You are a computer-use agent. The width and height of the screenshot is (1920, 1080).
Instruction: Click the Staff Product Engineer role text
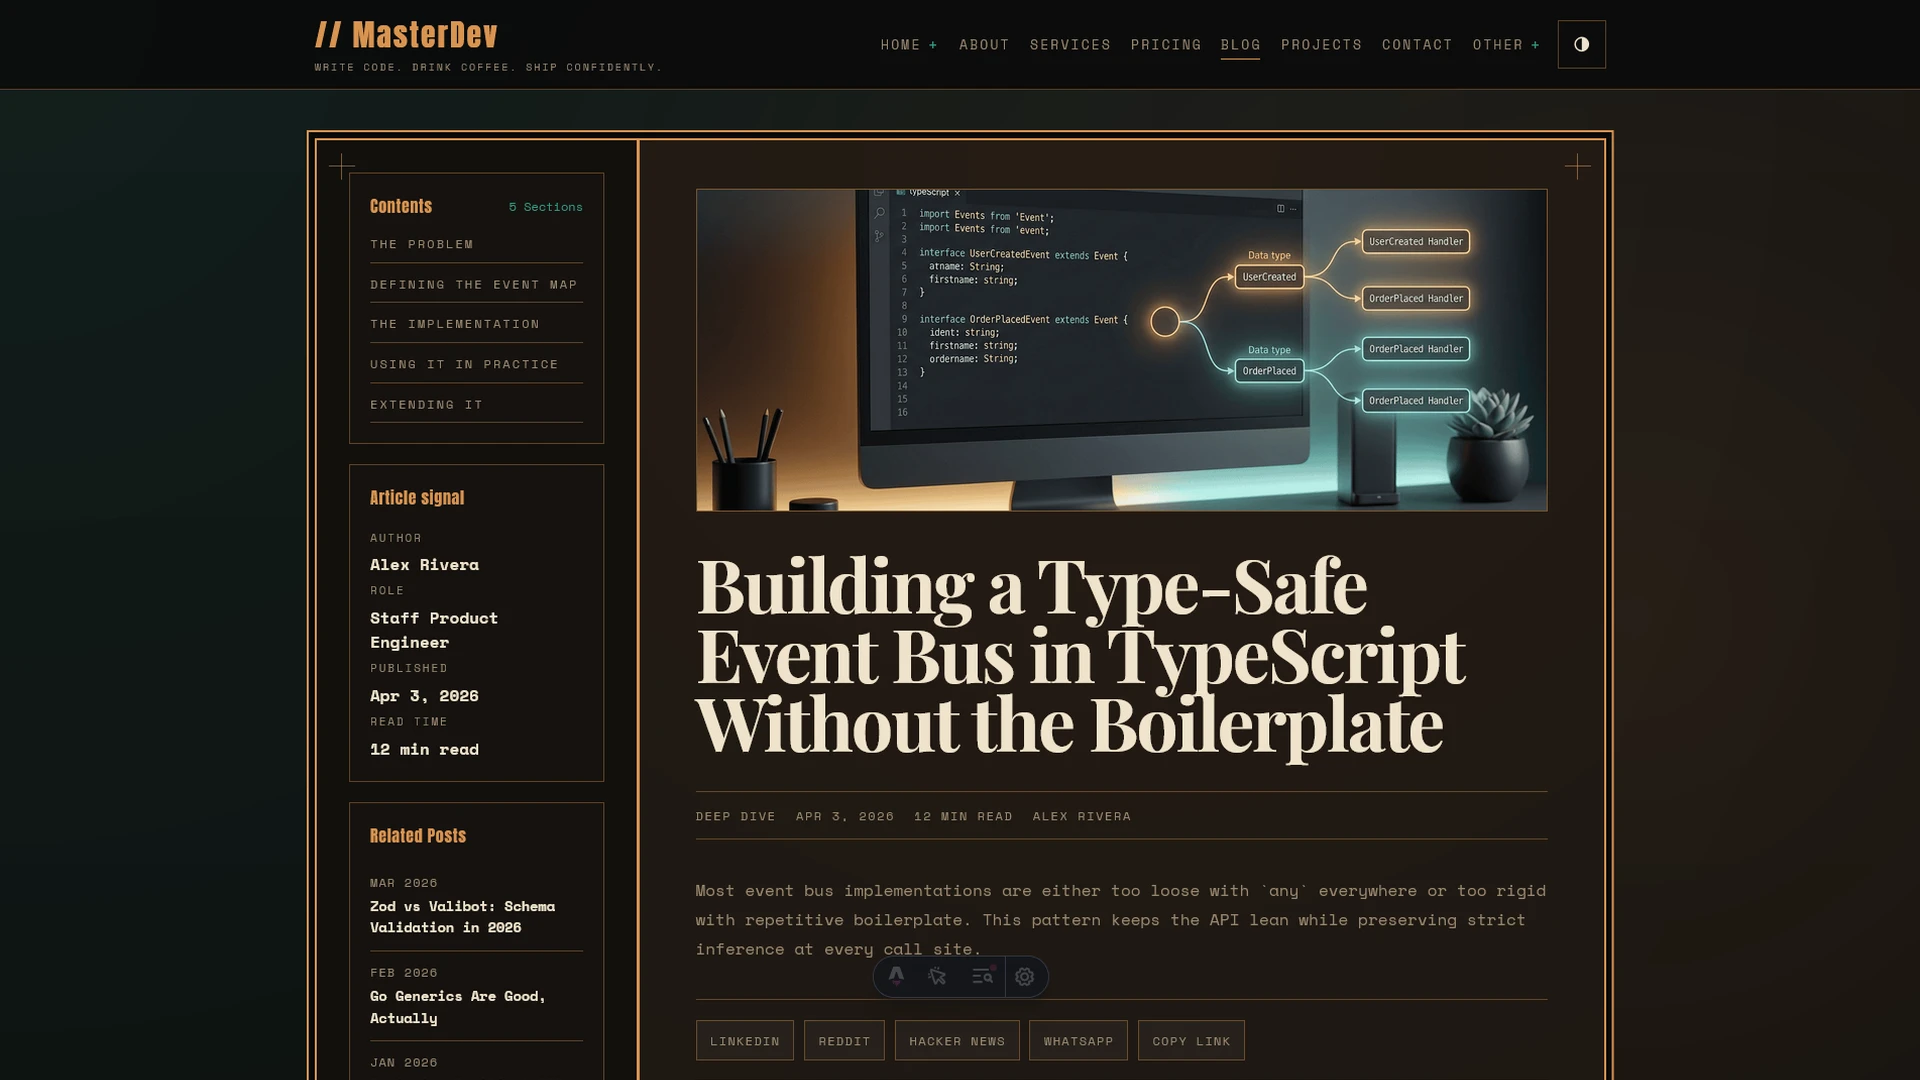[434, 630]
